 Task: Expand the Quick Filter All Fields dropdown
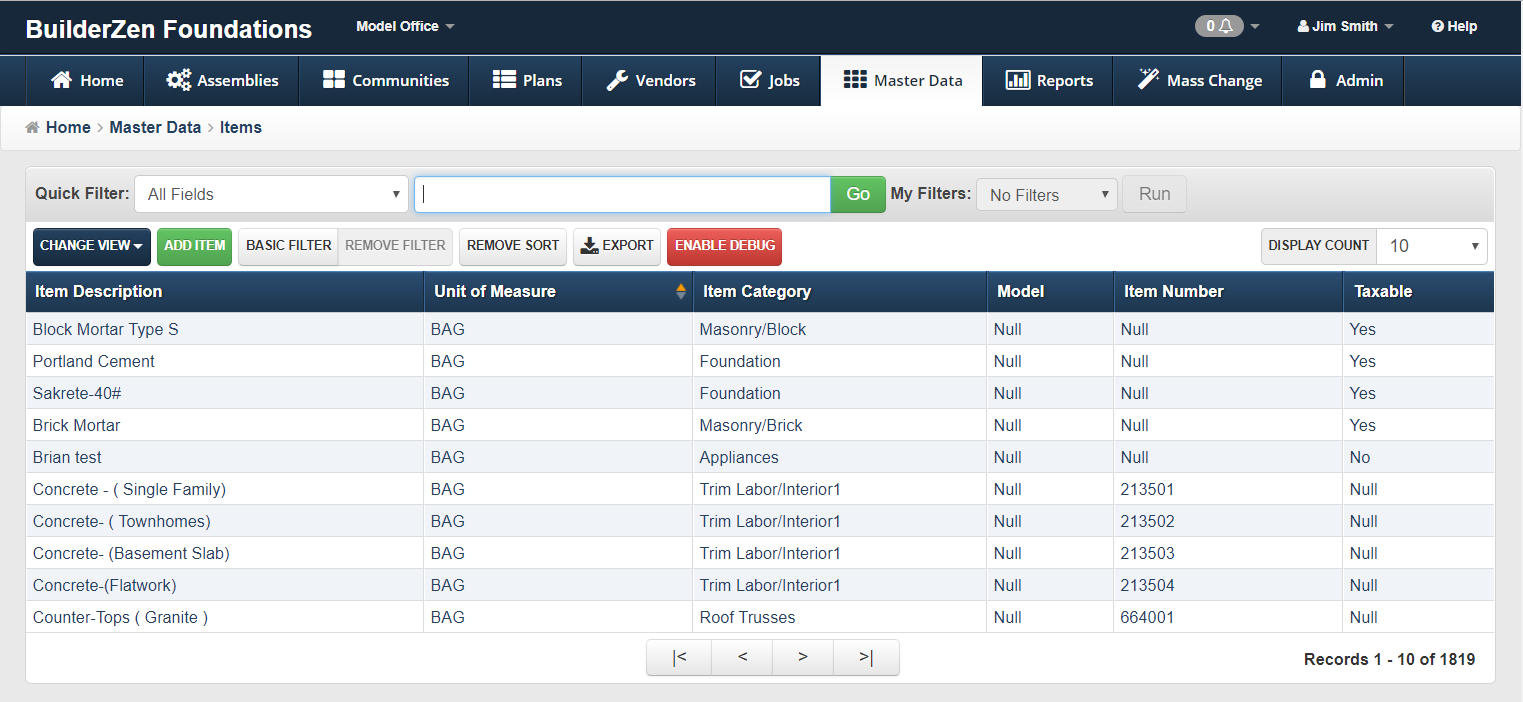[271, 195]
